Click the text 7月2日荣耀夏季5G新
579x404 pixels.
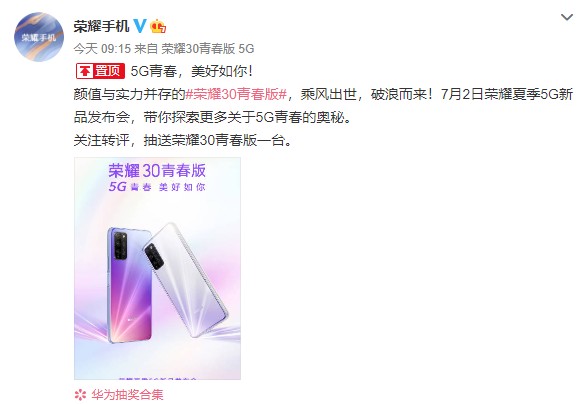coord(507,95)
